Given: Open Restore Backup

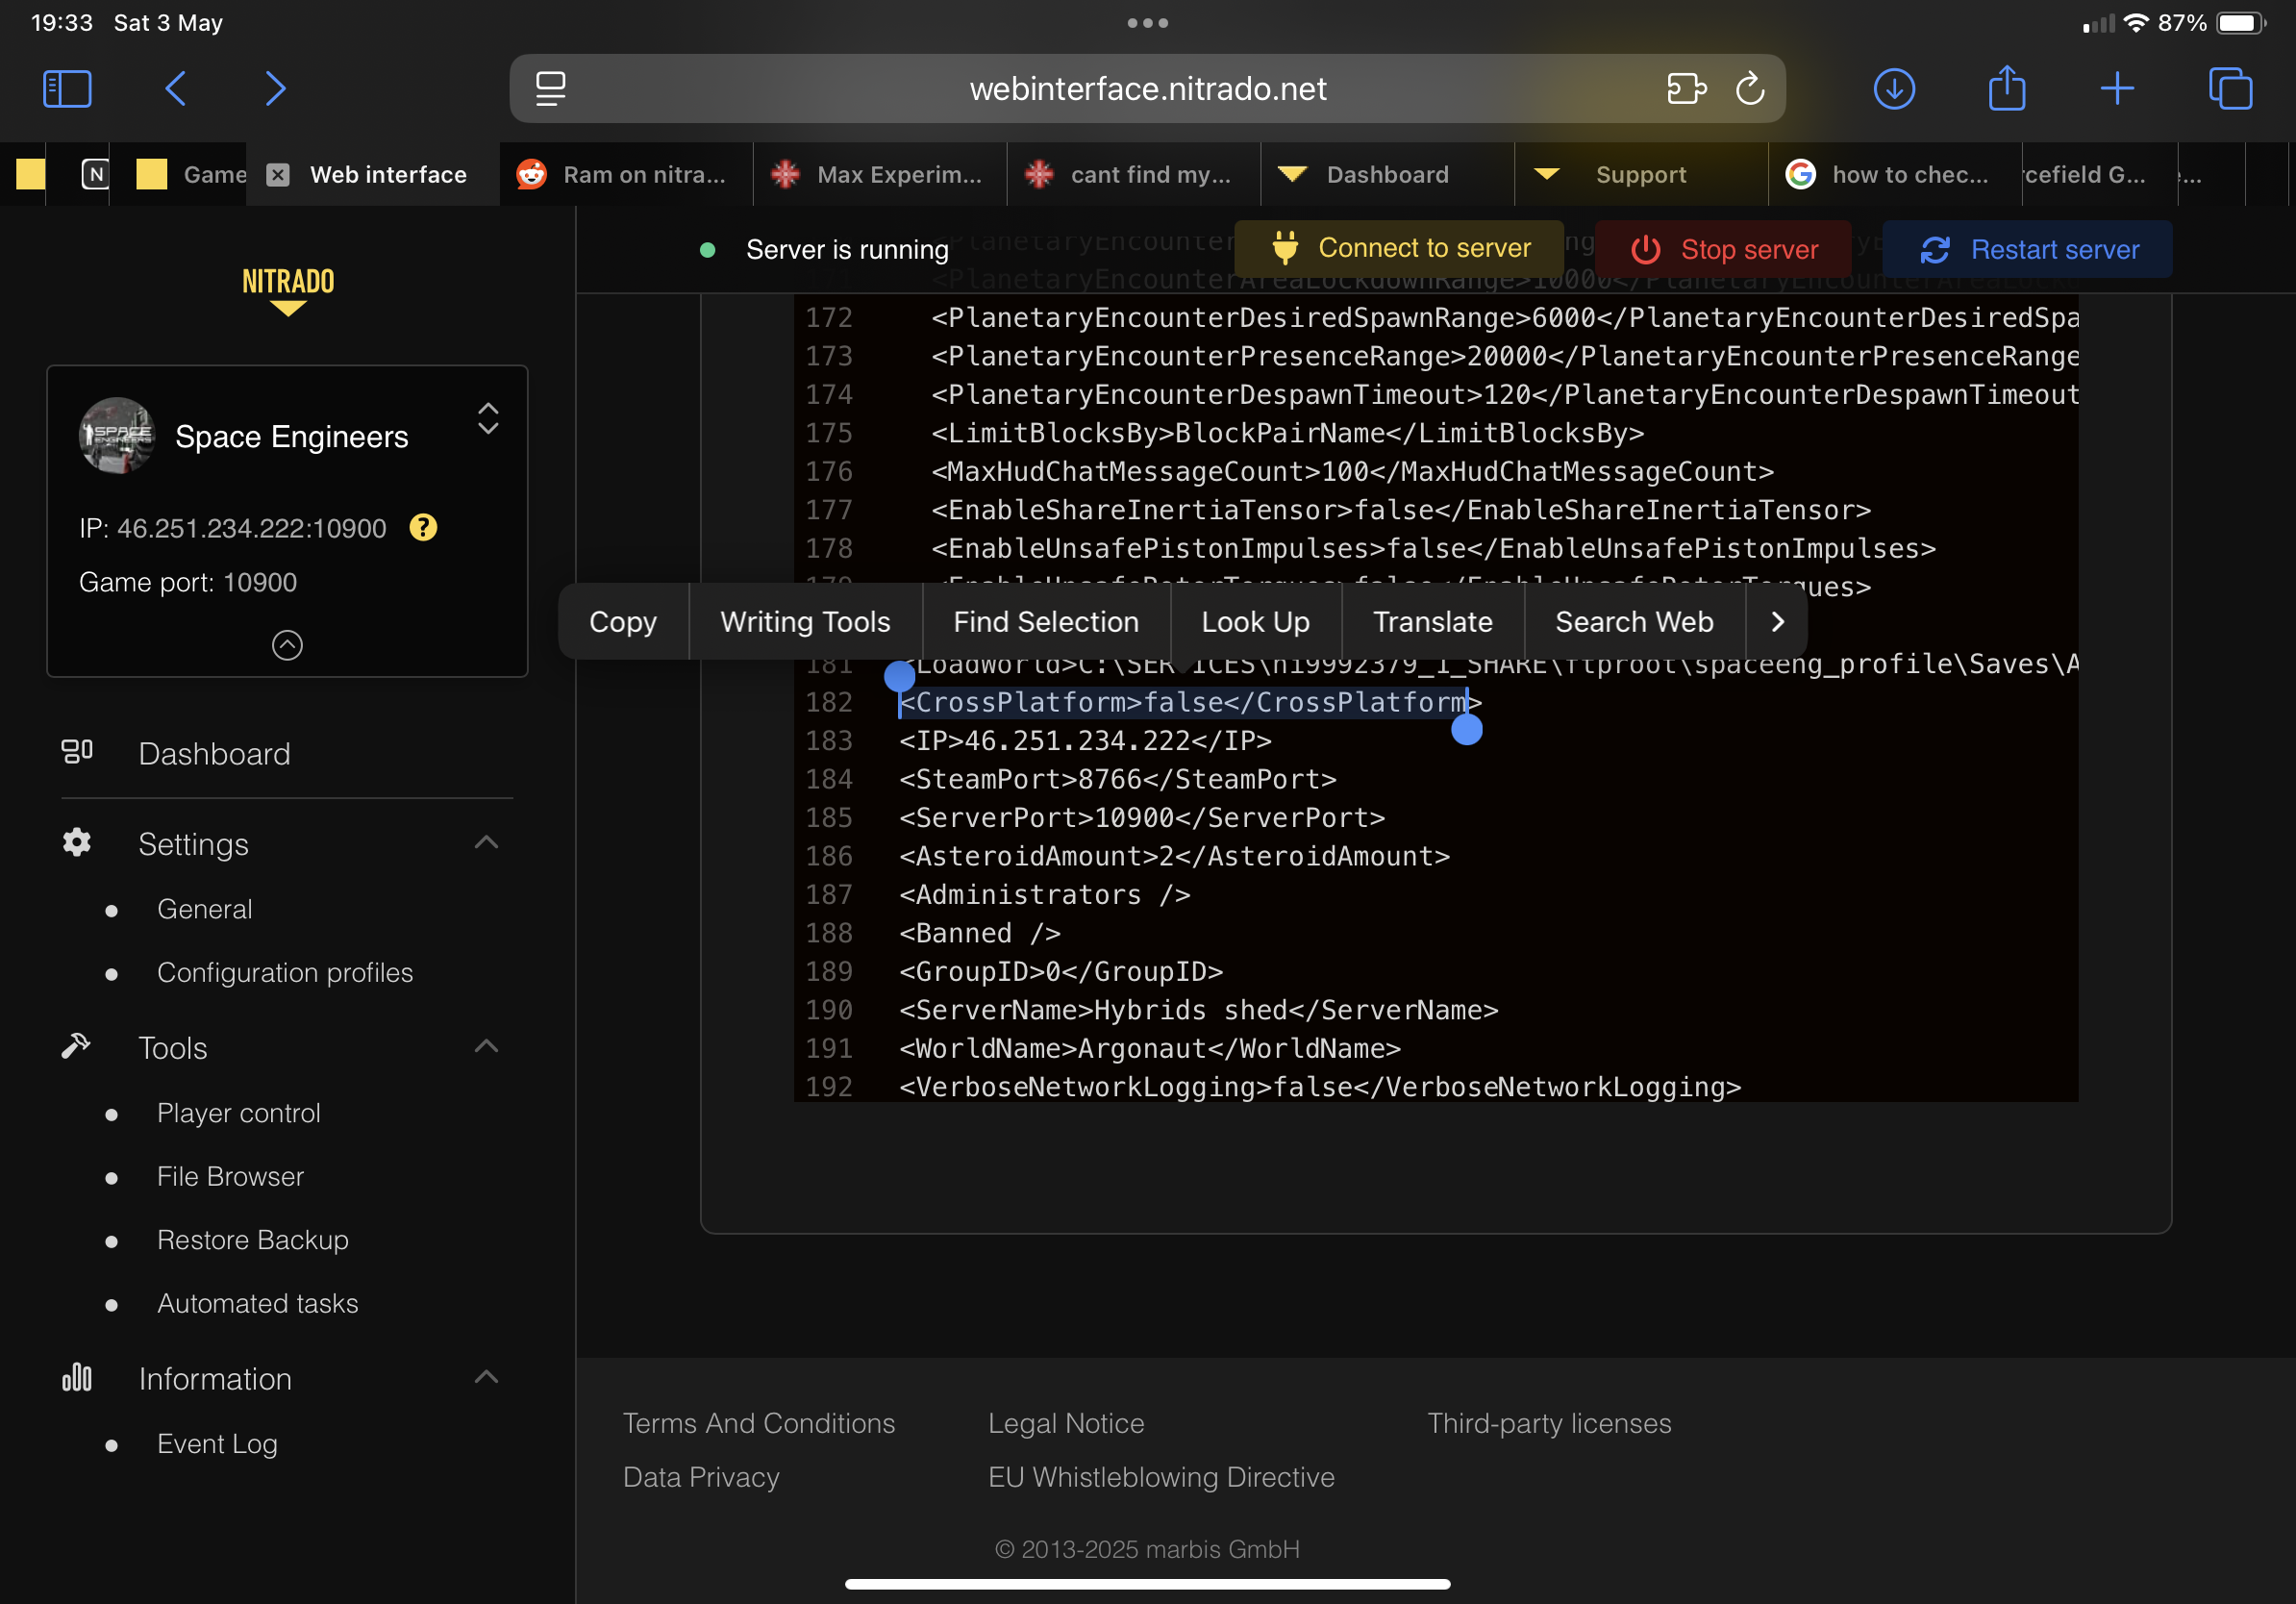Looking at the screenshot, I should click(x=253, y=1240).
